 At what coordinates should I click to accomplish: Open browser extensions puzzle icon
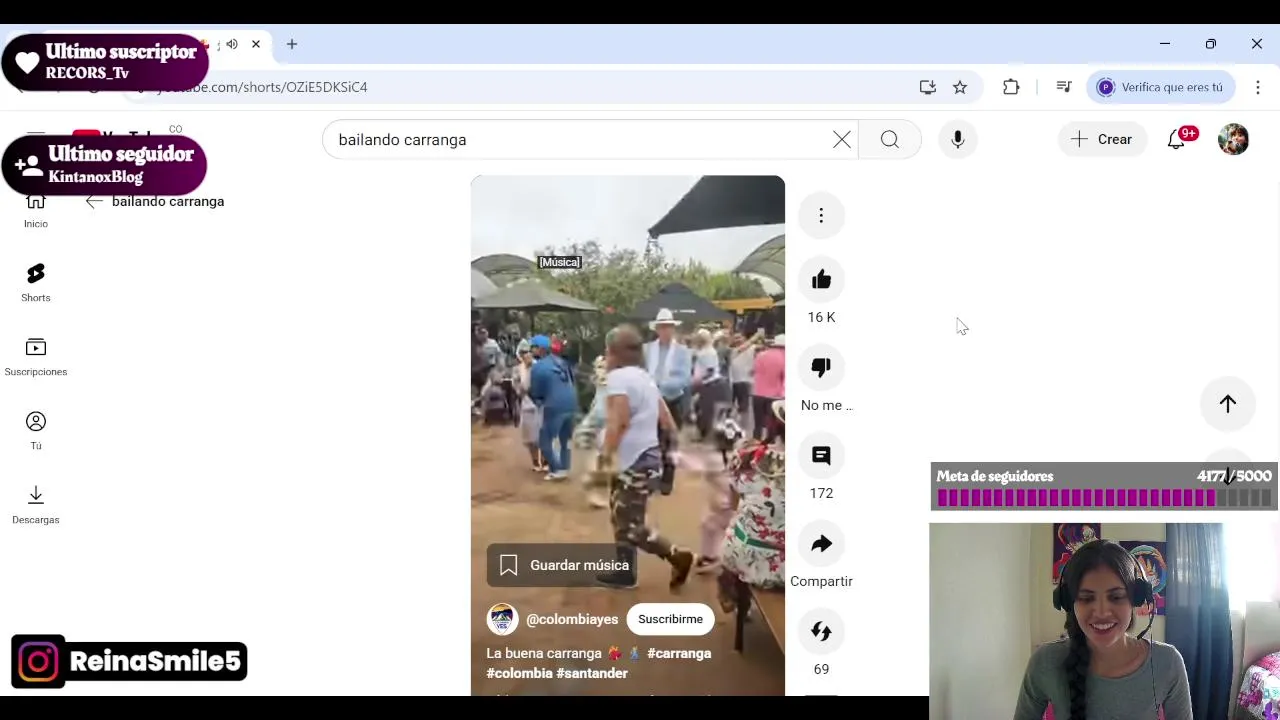coord(1011,88)
